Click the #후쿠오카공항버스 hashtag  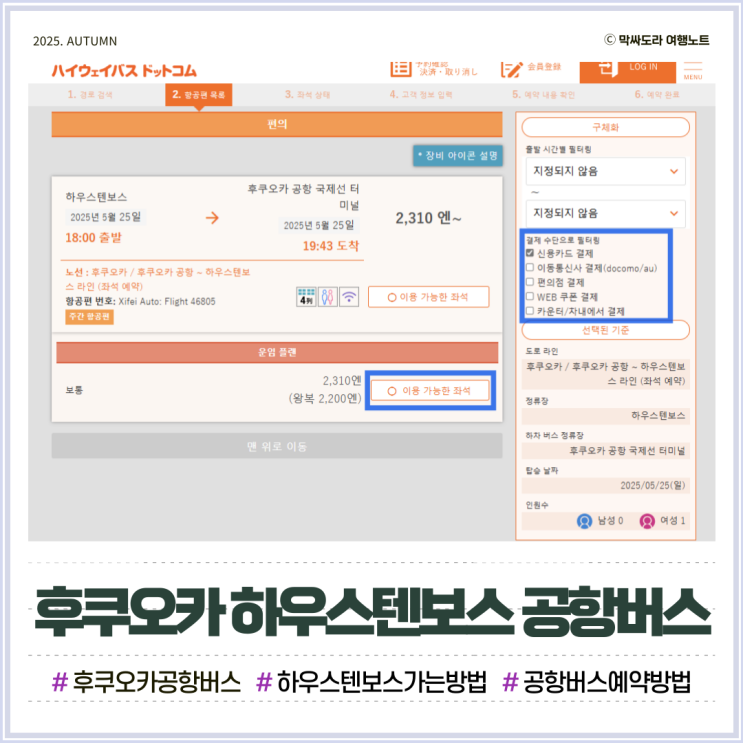[x=146, y=682]
